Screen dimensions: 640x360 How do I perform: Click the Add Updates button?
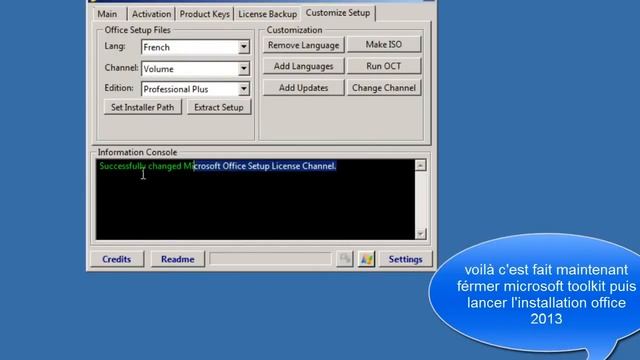pyautogui.click(x=303, y=88)
